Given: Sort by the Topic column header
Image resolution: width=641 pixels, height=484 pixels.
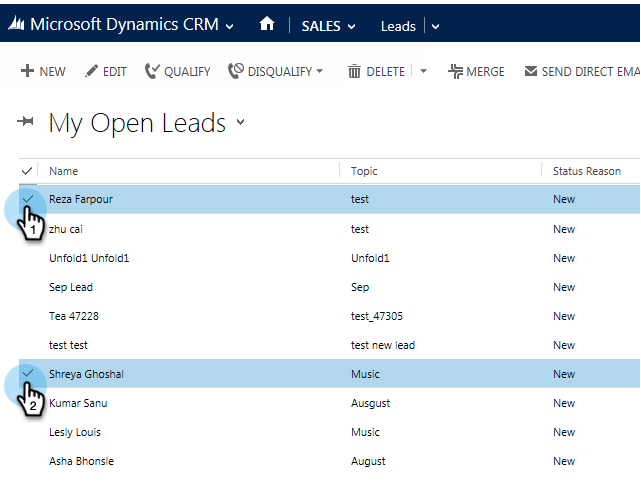Looking at the screenshot, I should click(364, 171).
